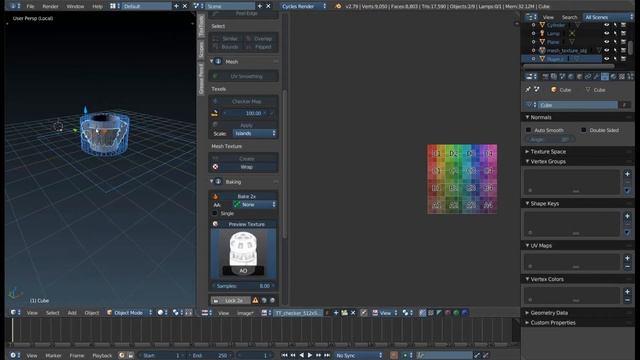Click the Play animation button
Screen dimensions: 640x360
[x=310, y=356]
